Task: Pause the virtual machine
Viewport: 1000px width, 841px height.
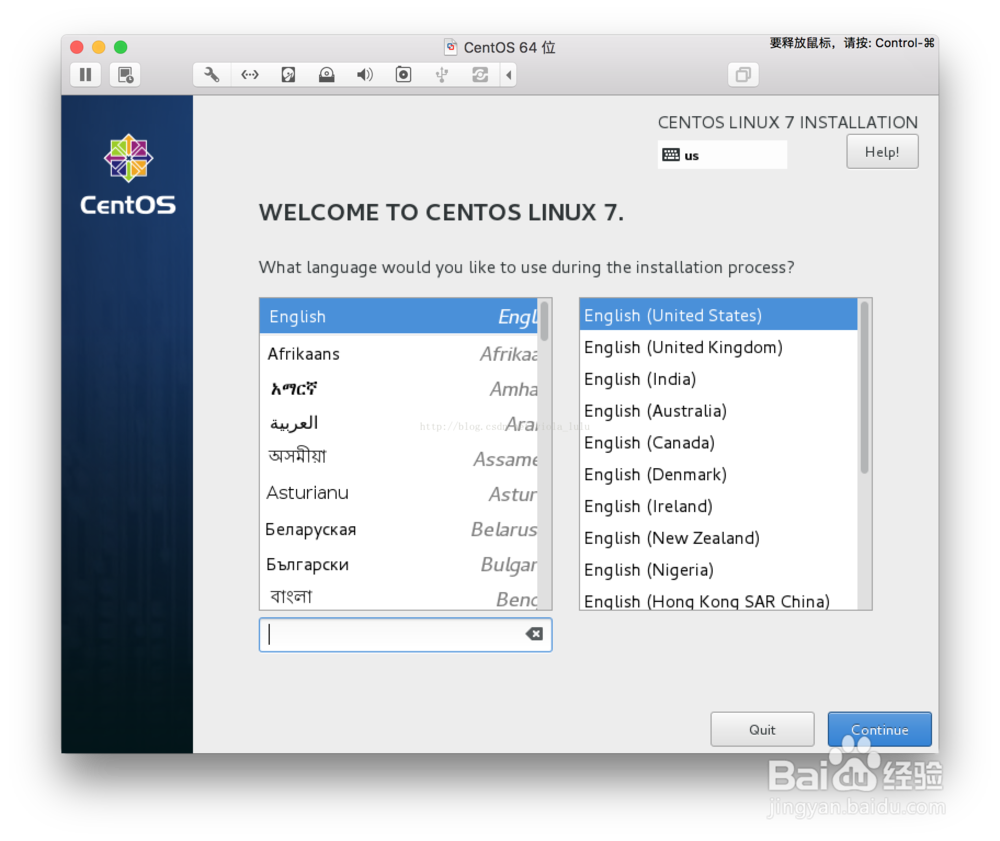Action: coord(85,75)
